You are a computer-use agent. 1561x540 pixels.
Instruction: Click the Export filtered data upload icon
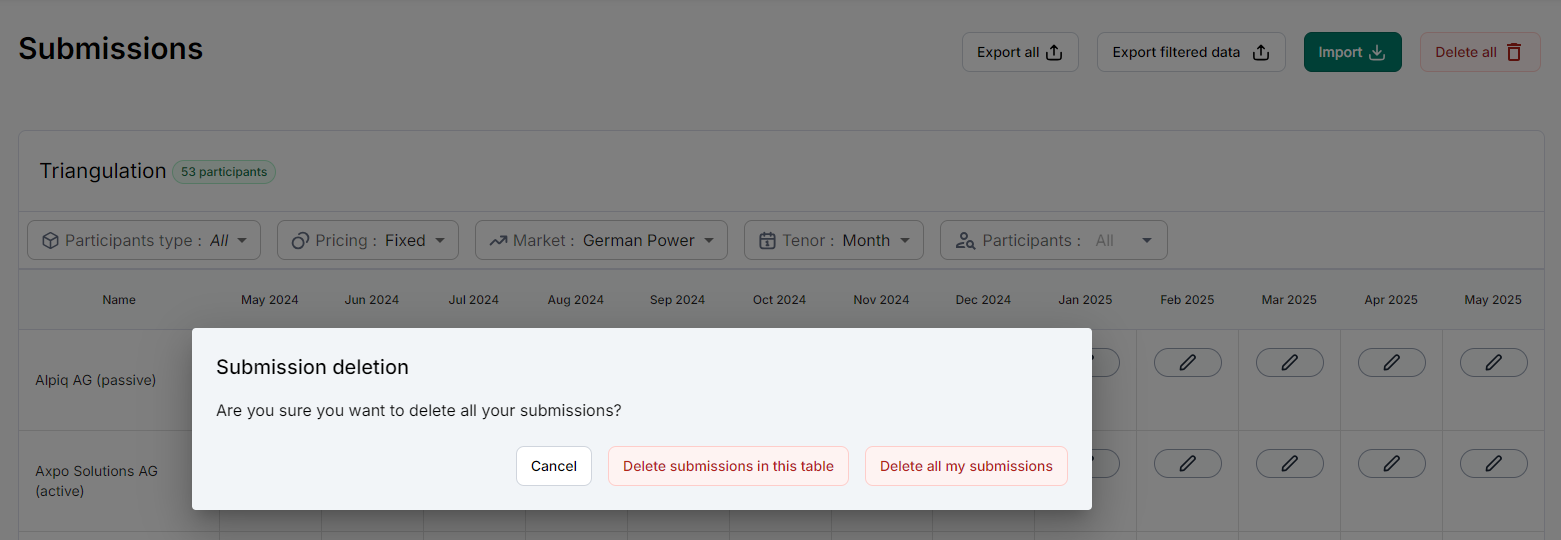coord(1261,52)
